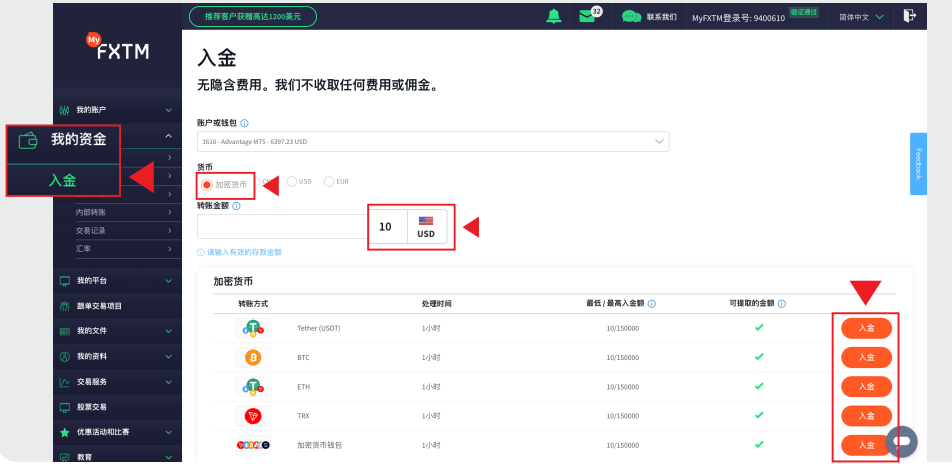The height and width of the screenshot is (464, 952).
Task: Click 请输入有效的存款金额 hint text
Action: (x=244, y=252)
